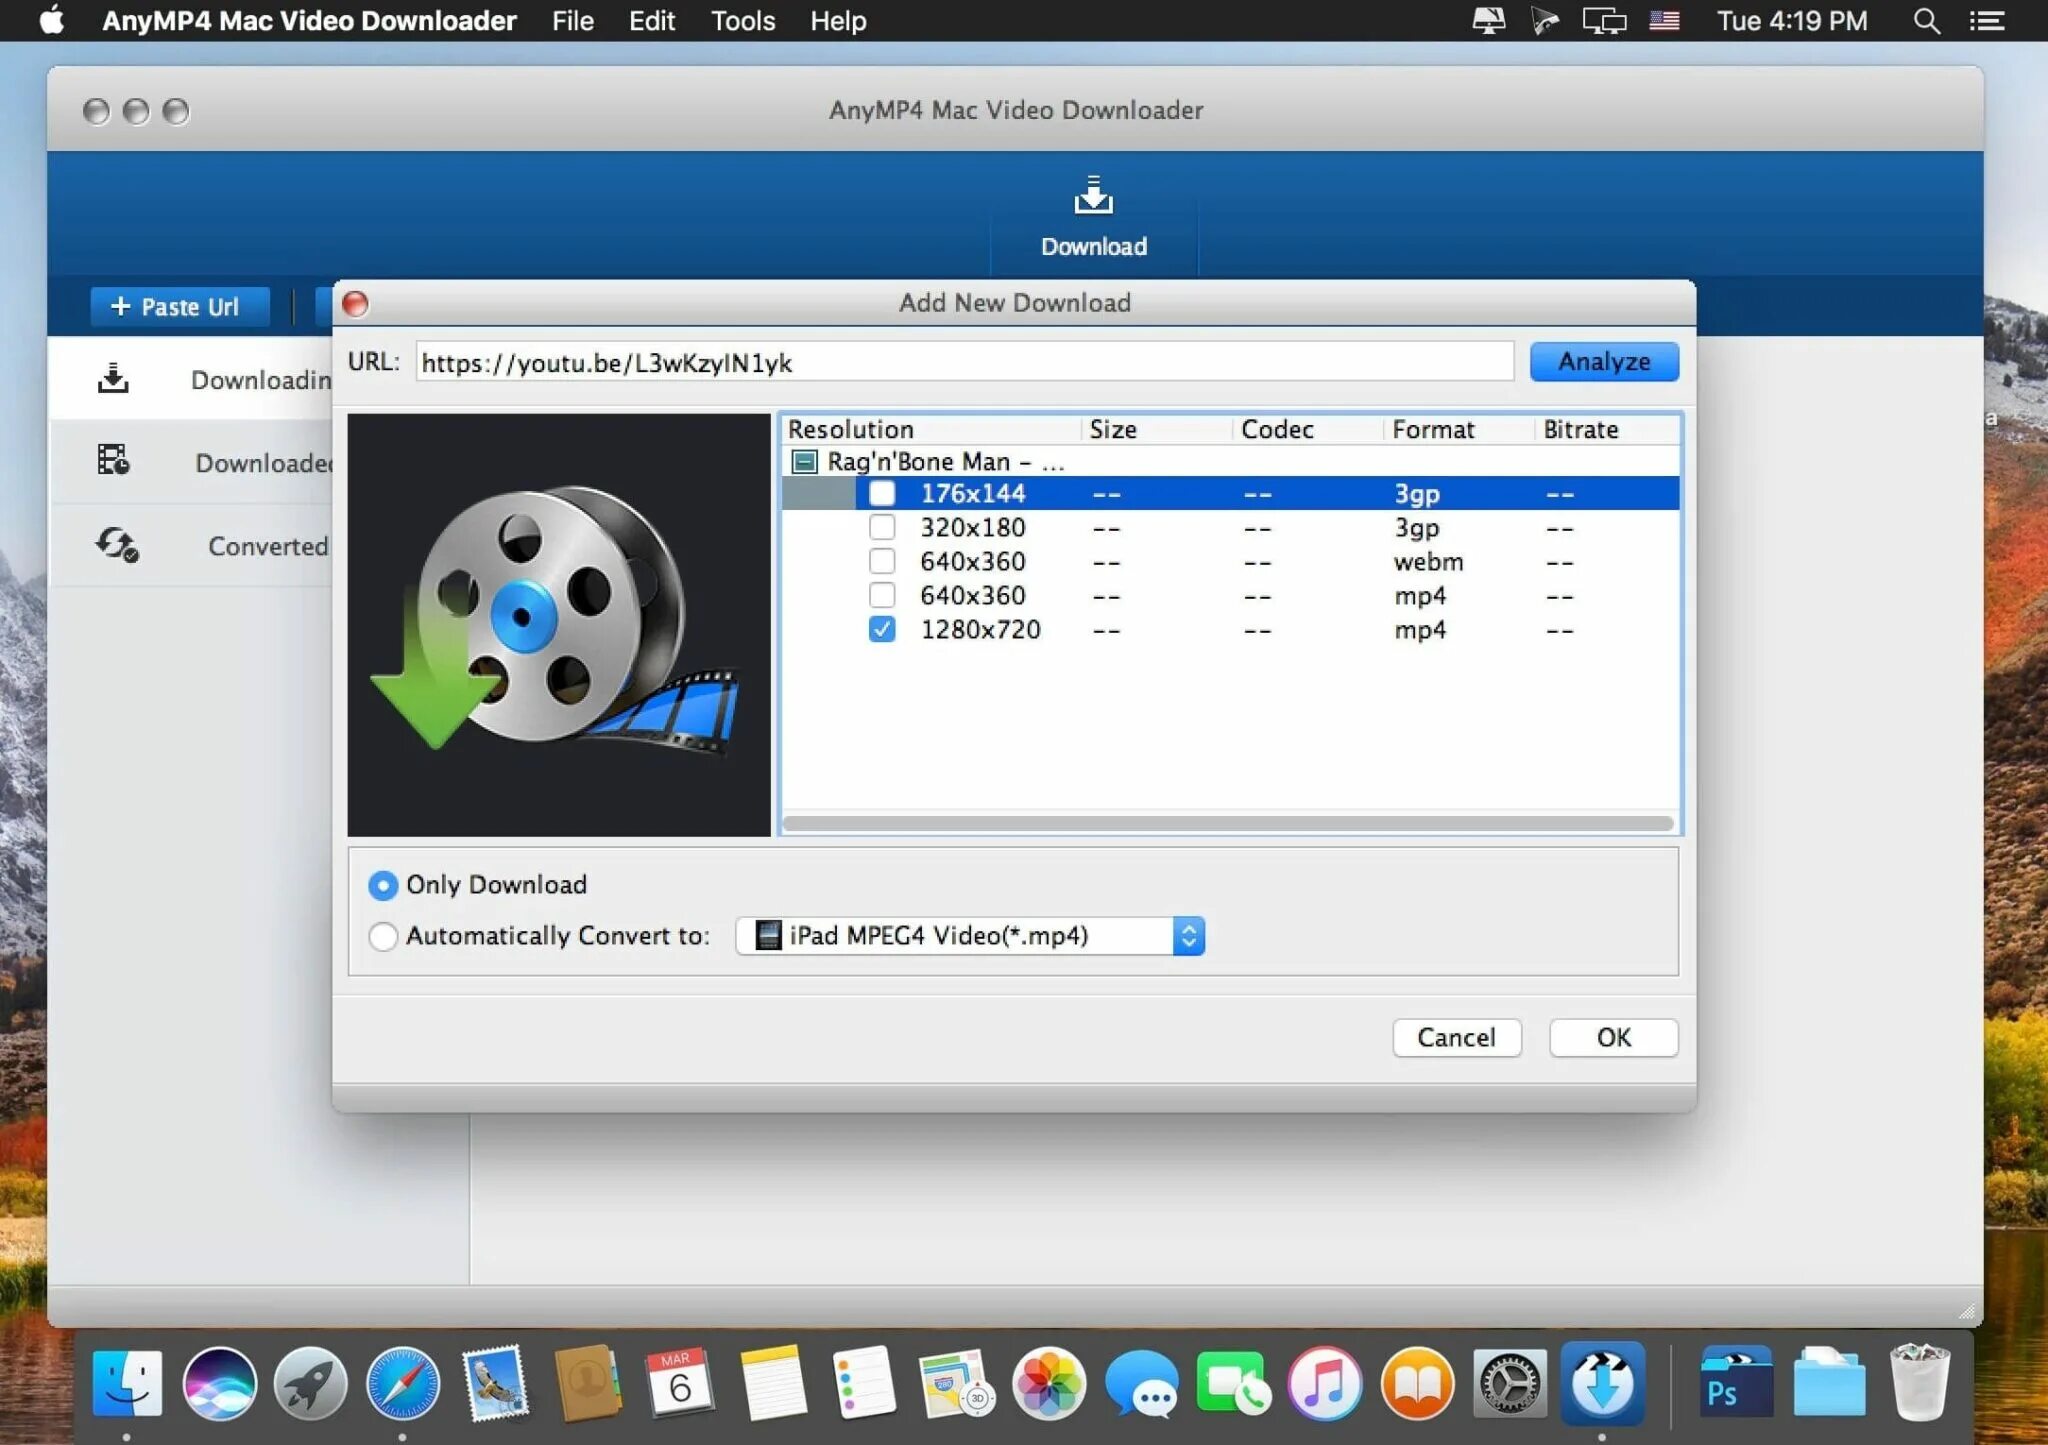This screenshot has height=1445, width=2048.
Task: Click the Downloading sidebar icon
Action: coord(113,379)
